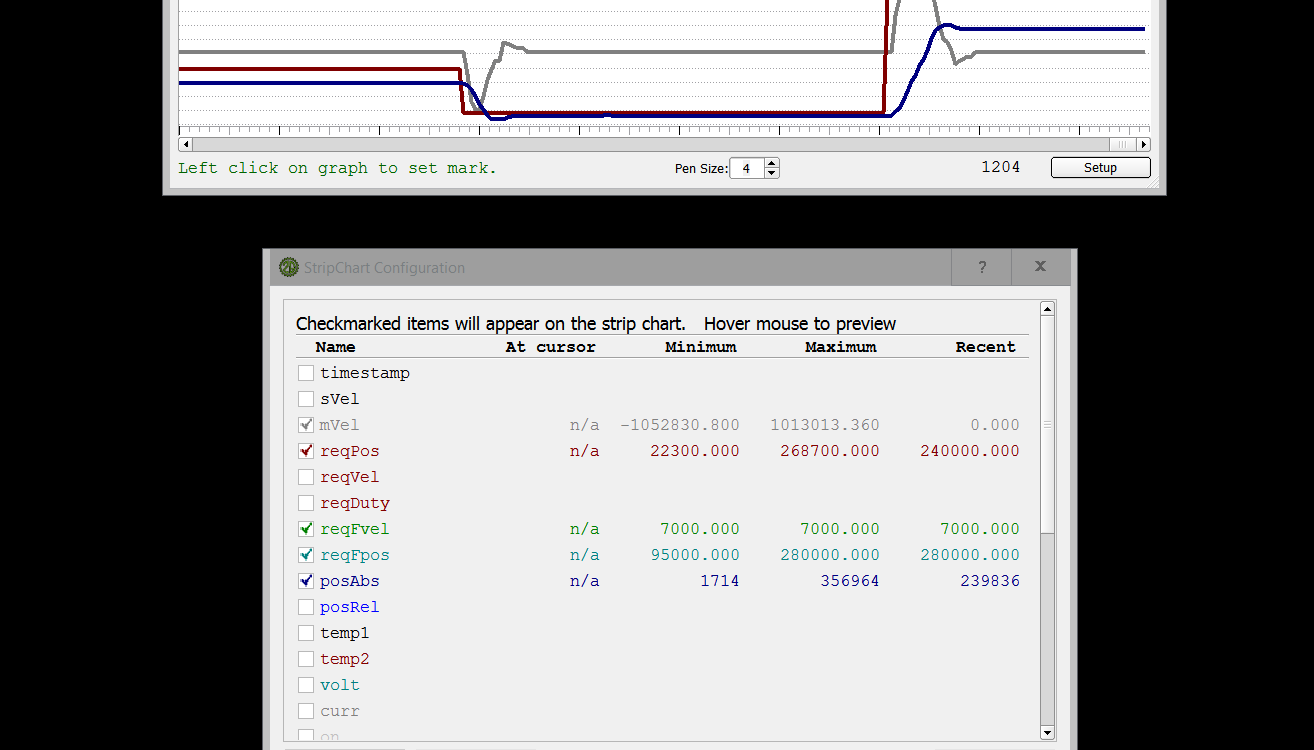1314x750 pixels.
Task: Enable the reqVel checkbox
Action: click(306, 477)
